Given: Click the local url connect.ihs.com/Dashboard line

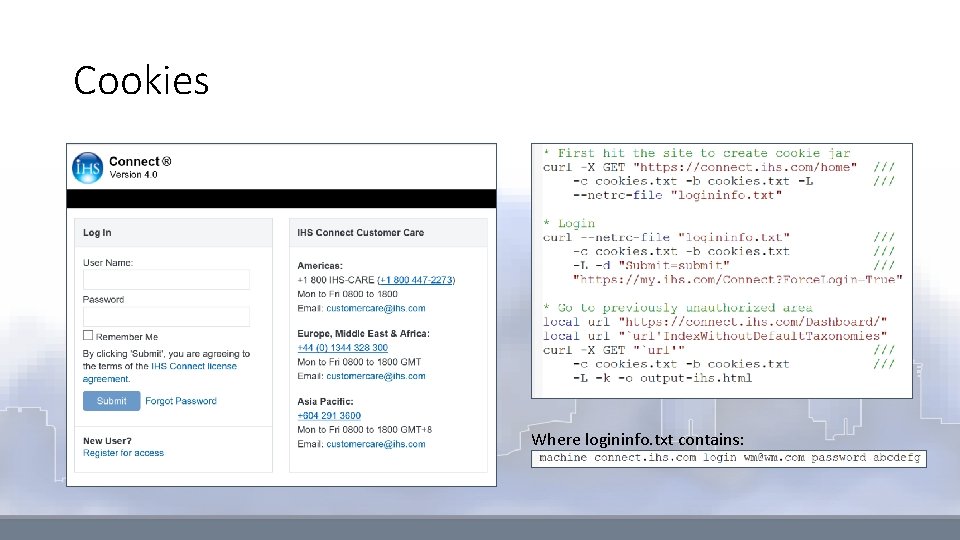Looking at the screenshot, I should [x=714, y=322].
